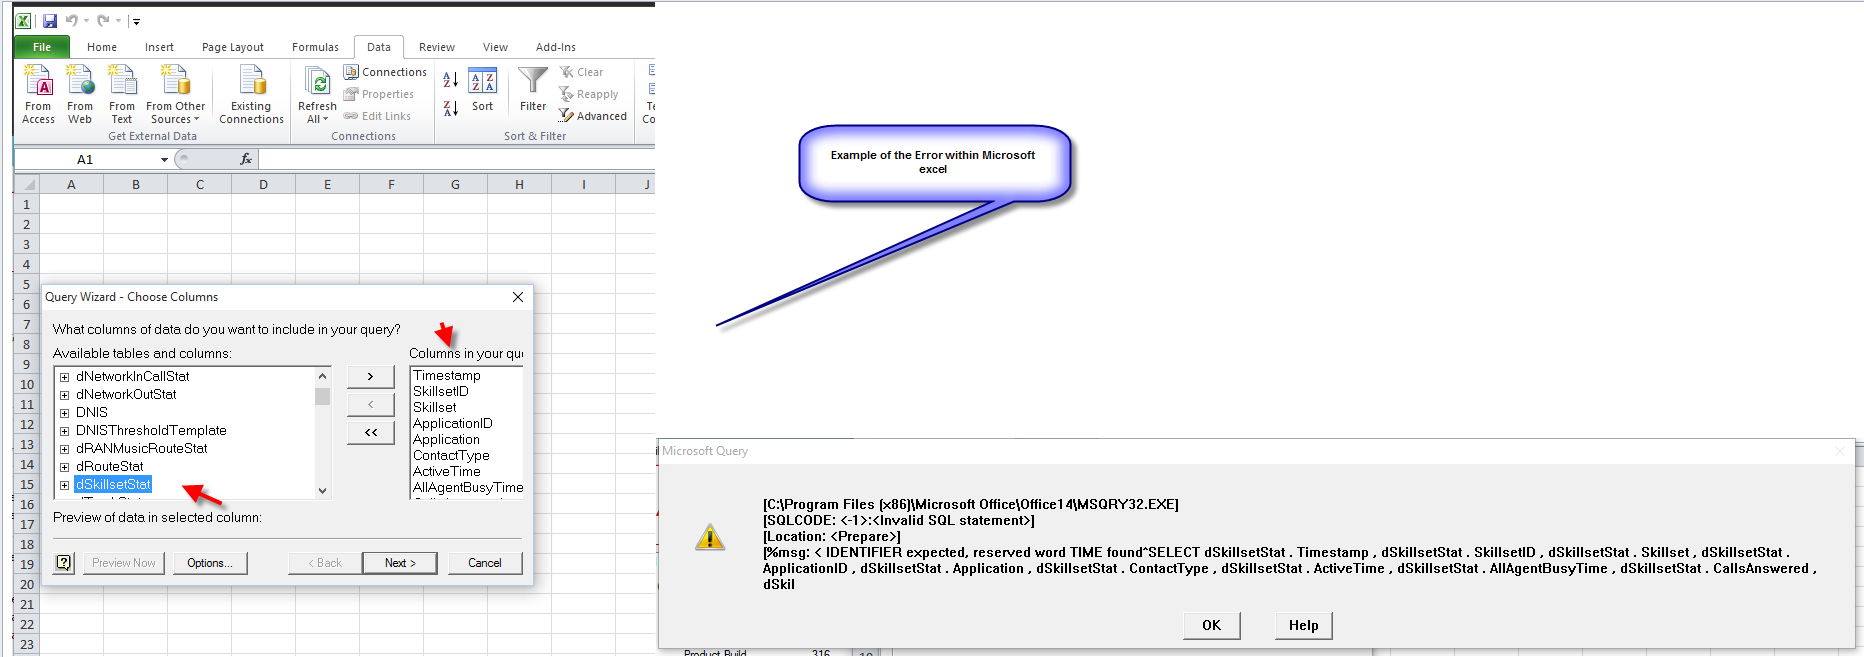Expand the dRANMusicRouteStat table
This screenshot has width=1864, height=657.
[x=65, y=449]
